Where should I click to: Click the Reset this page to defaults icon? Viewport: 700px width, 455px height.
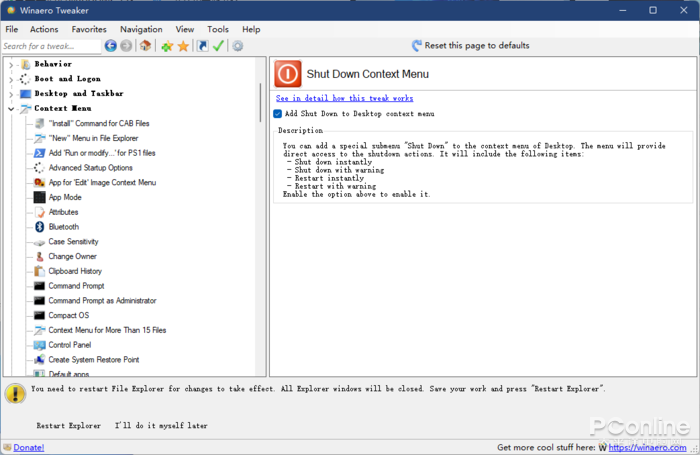point(417,46)
